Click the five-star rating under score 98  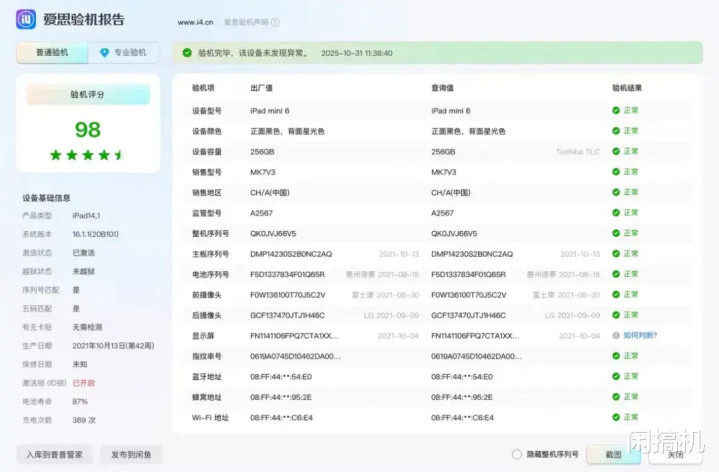point(87,155)
